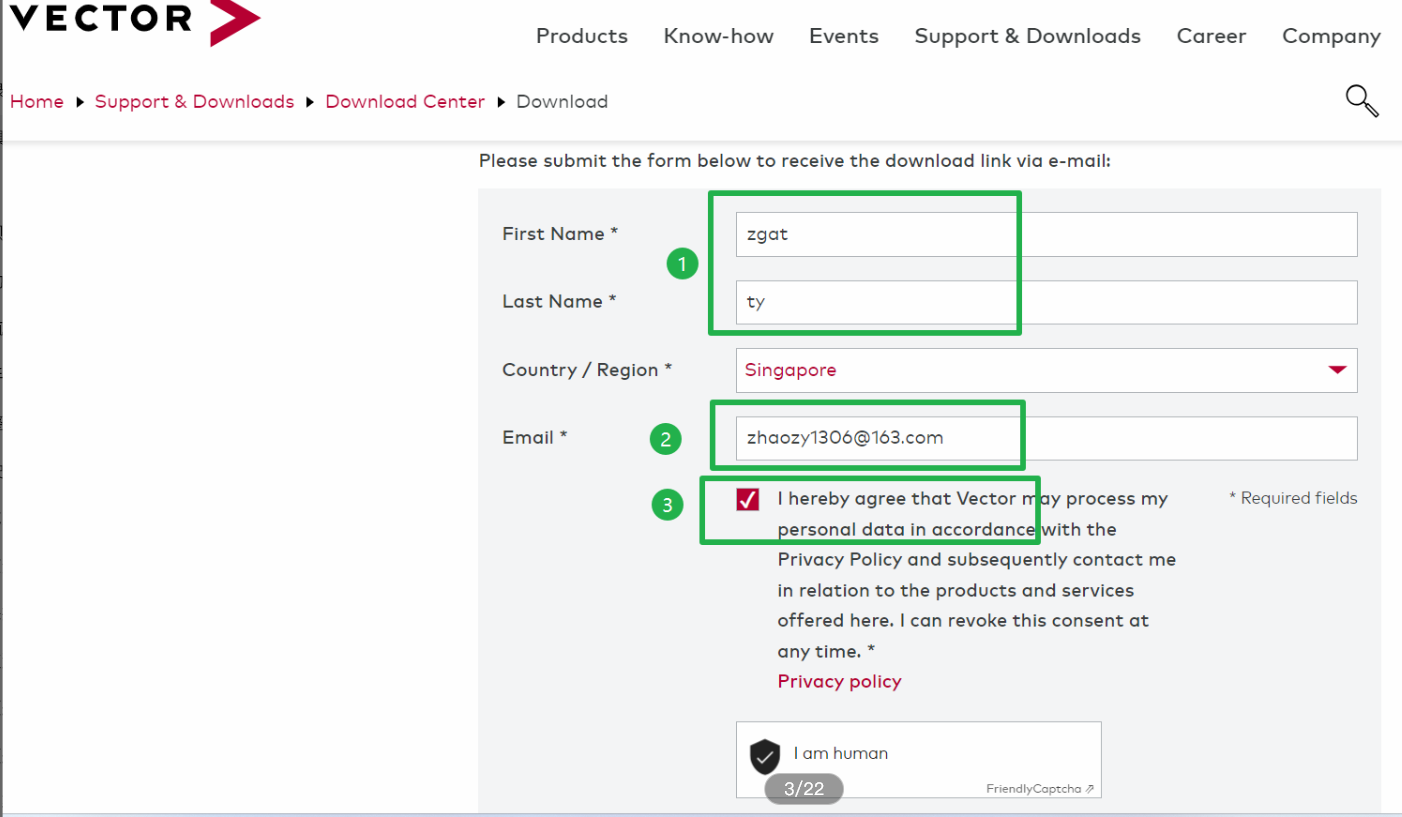Expand the Country / Region dropdown arrow
The width and height of the screenshot is (1402, 817).
(x=1337, y=370)
